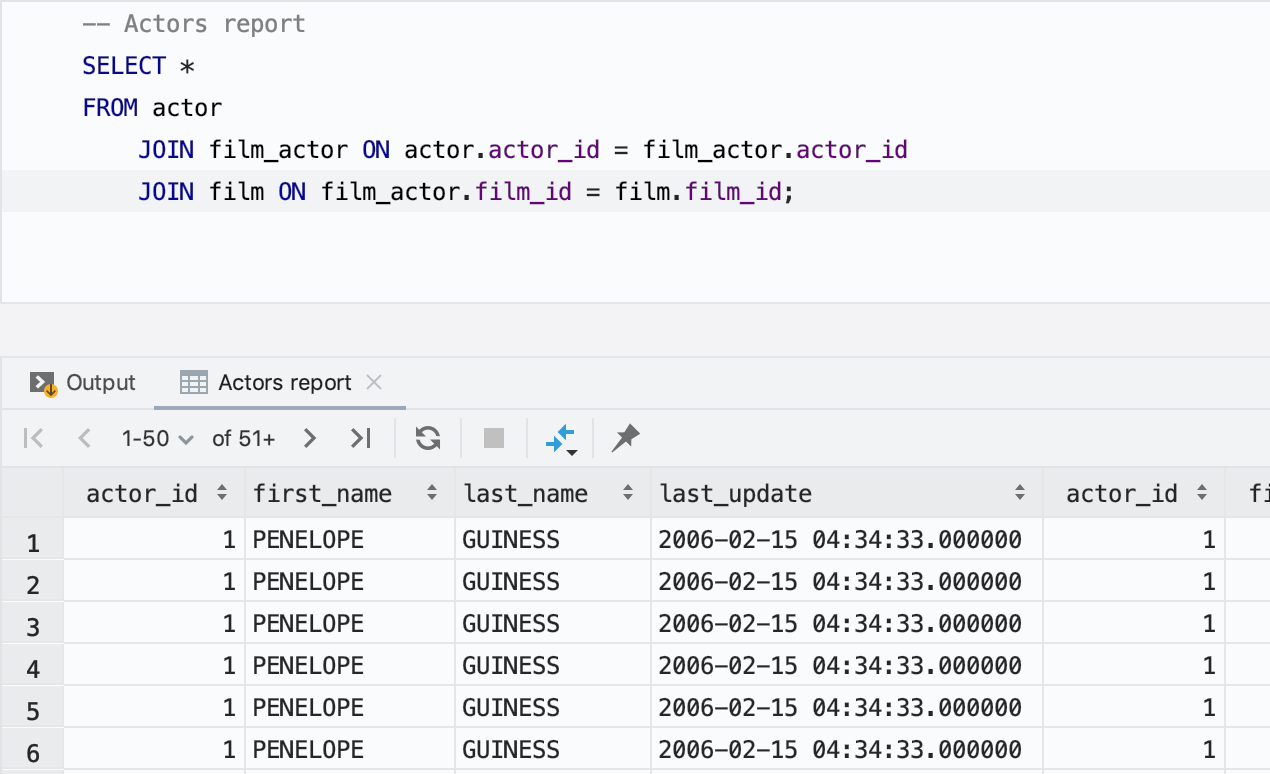Go to next results page
Screen dimensions: 1270x774
pyautogui.click(x=310, y=438)
